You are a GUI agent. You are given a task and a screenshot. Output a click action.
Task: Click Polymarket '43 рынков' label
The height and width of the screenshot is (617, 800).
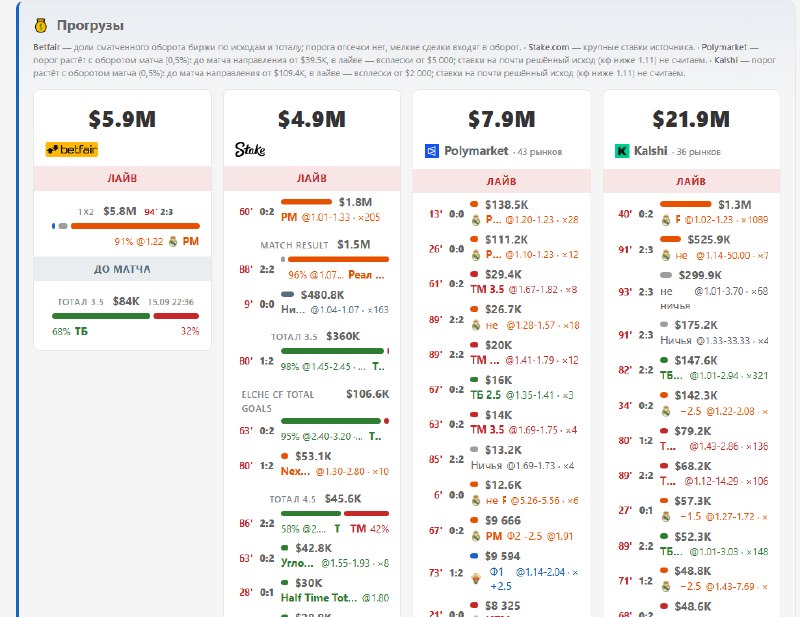coord(539,152)
